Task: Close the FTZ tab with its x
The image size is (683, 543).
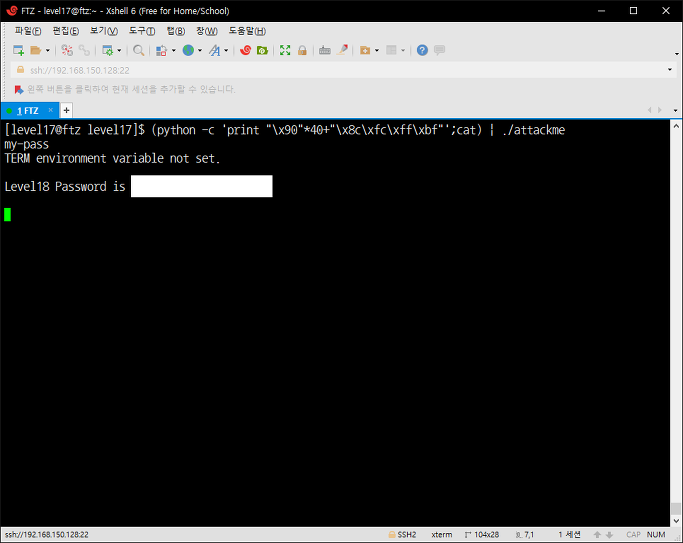Action: 51,110
